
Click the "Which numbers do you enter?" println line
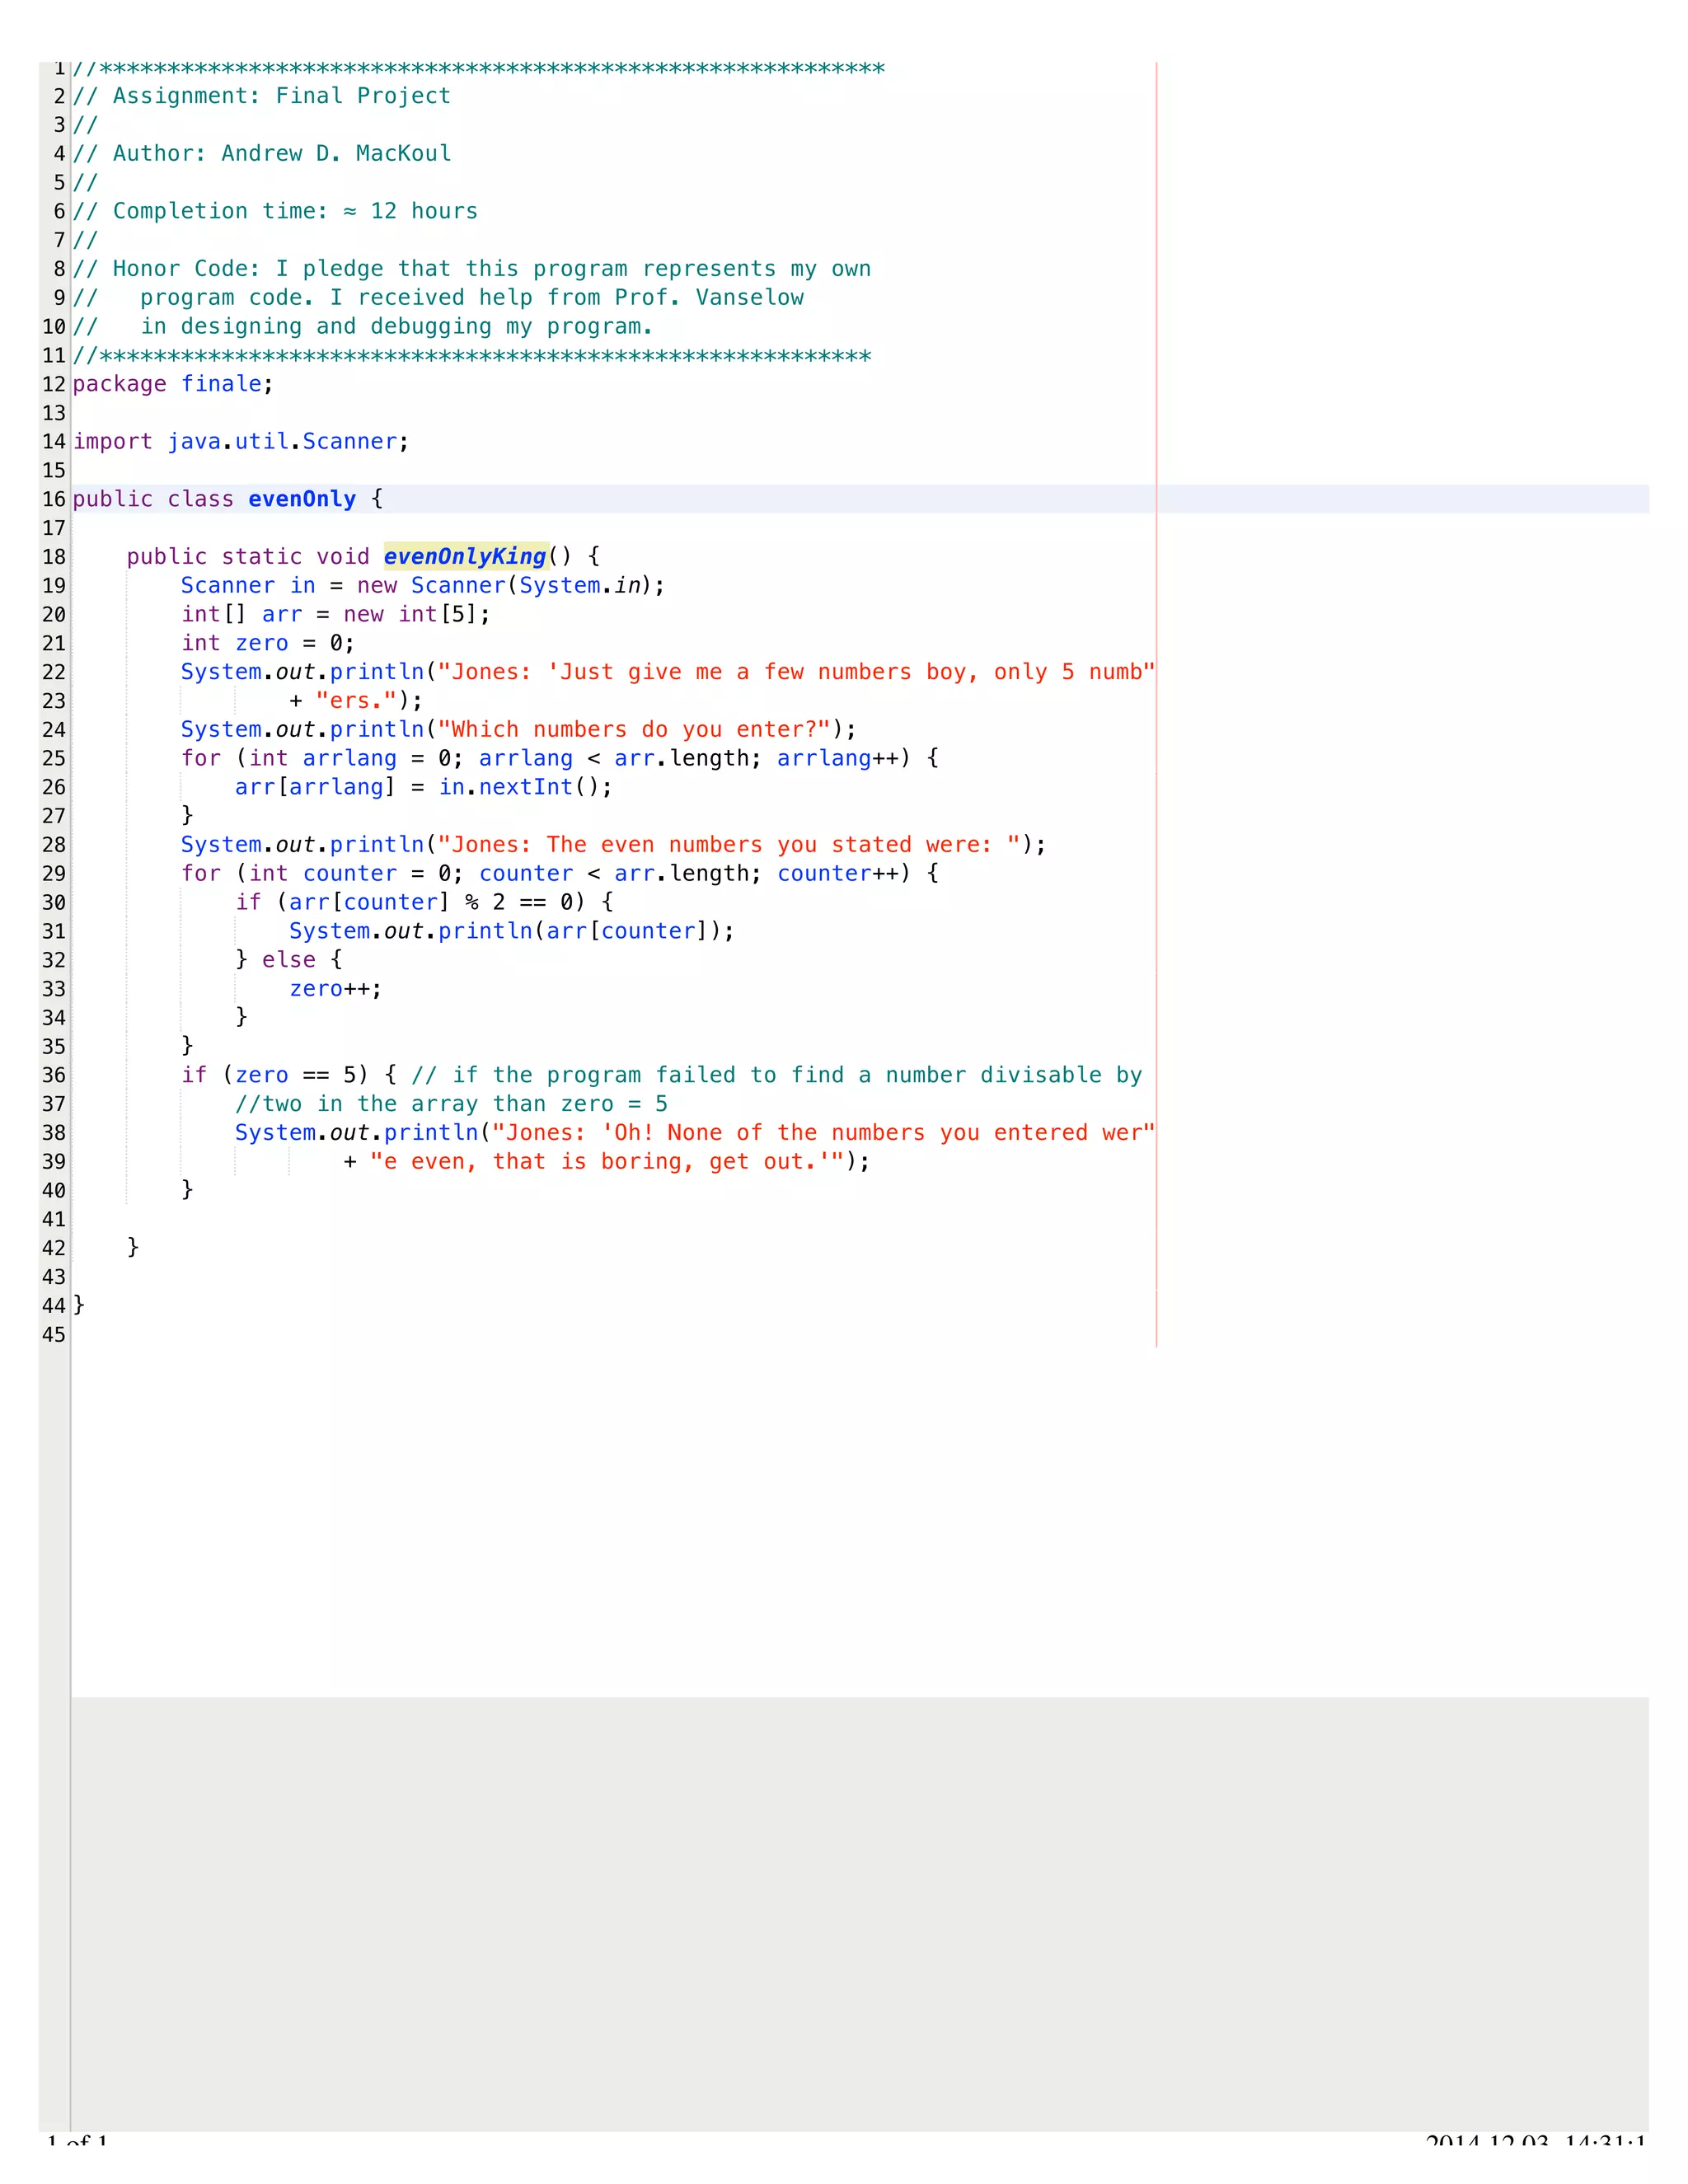click(x=519, y=730)
